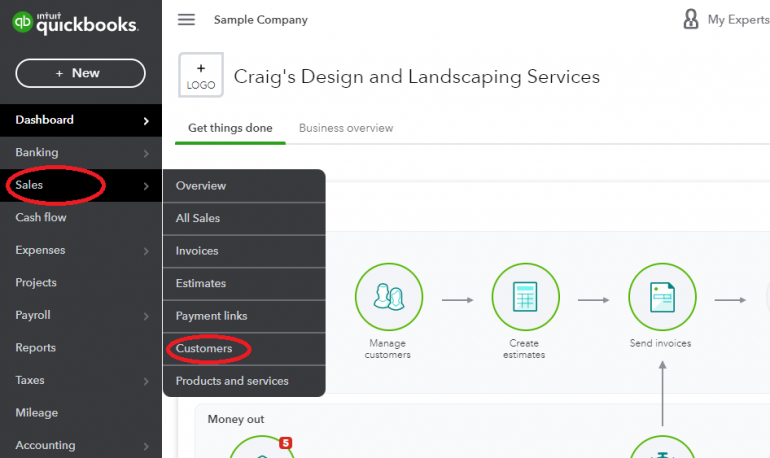Open the My Experts person icon
Viewport: 770px width, 458px height.
(691, 20)
